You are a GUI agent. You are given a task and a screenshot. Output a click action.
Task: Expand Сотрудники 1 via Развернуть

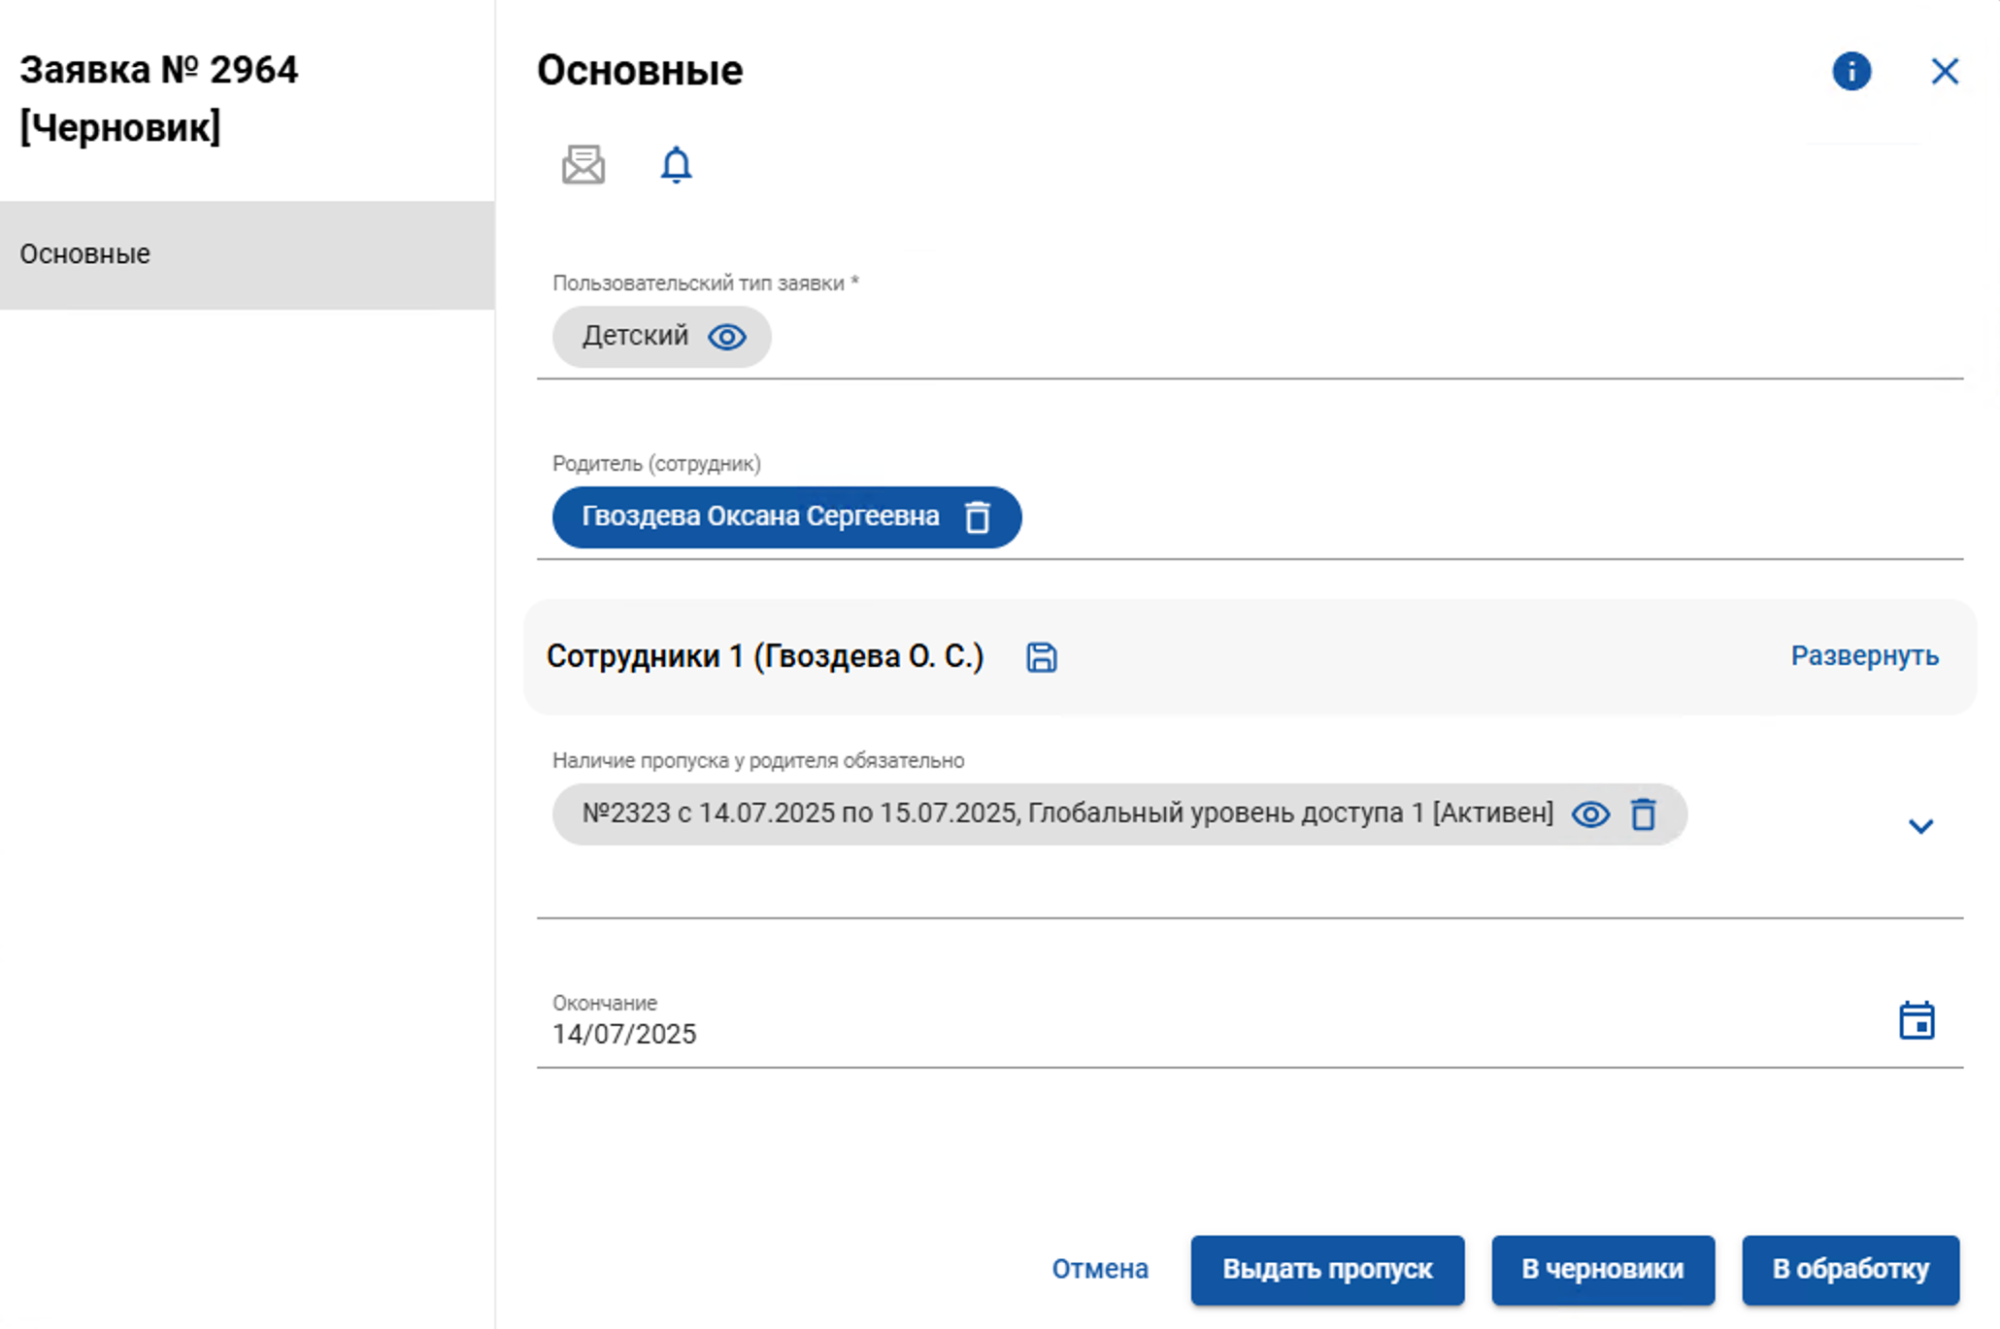1864,657
